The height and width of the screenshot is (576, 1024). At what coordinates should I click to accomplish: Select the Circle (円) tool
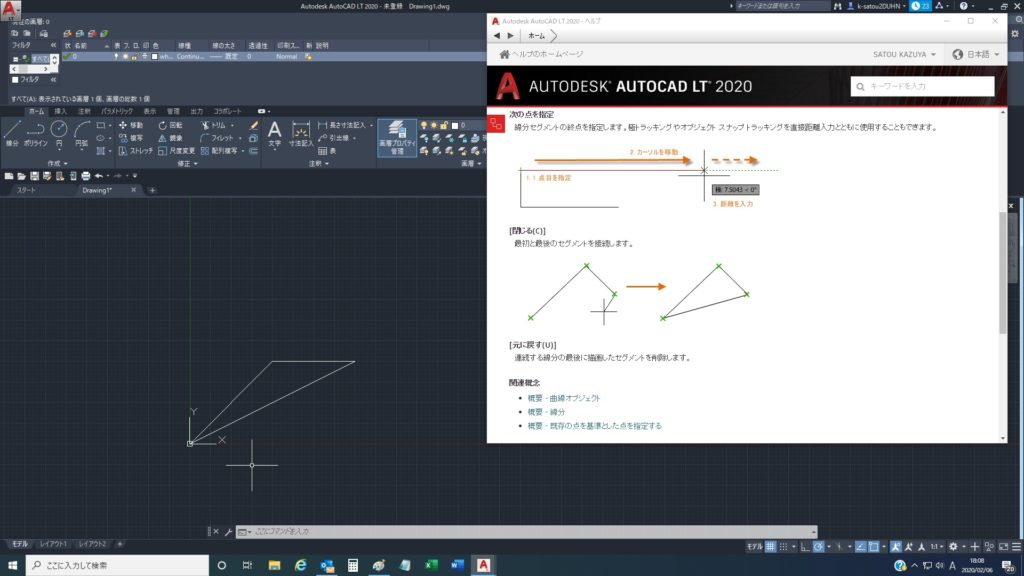[59, 133]
